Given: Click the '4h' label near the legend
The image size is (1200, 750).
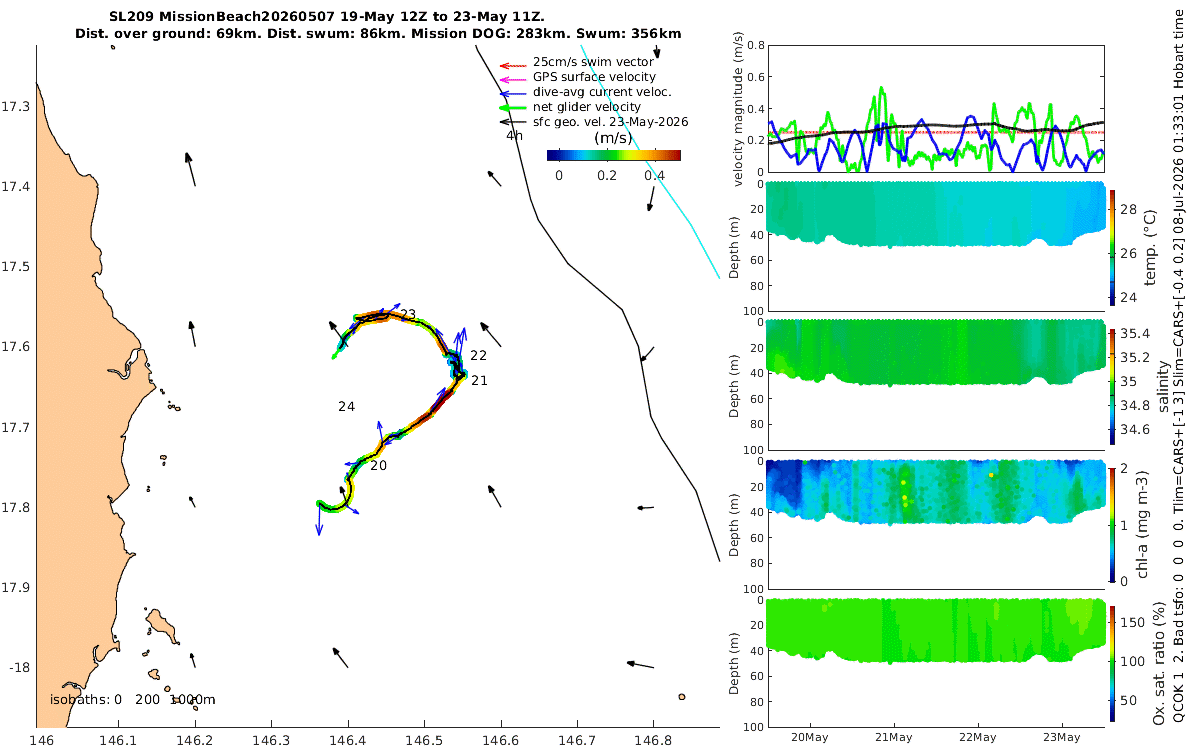Looking at the screenshot, I should [514, 135].
